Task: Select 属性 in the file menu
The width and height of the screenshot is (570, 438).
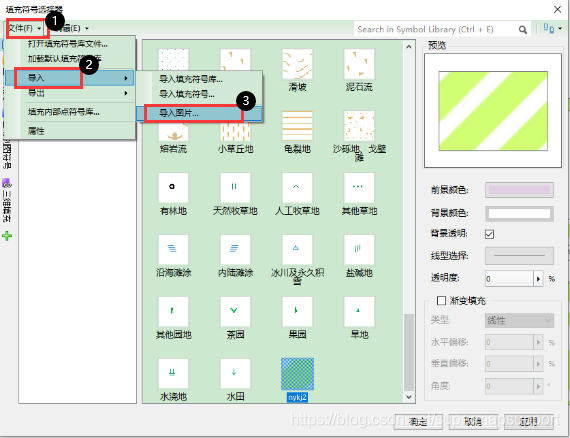Action: click(x=36, y=130)
